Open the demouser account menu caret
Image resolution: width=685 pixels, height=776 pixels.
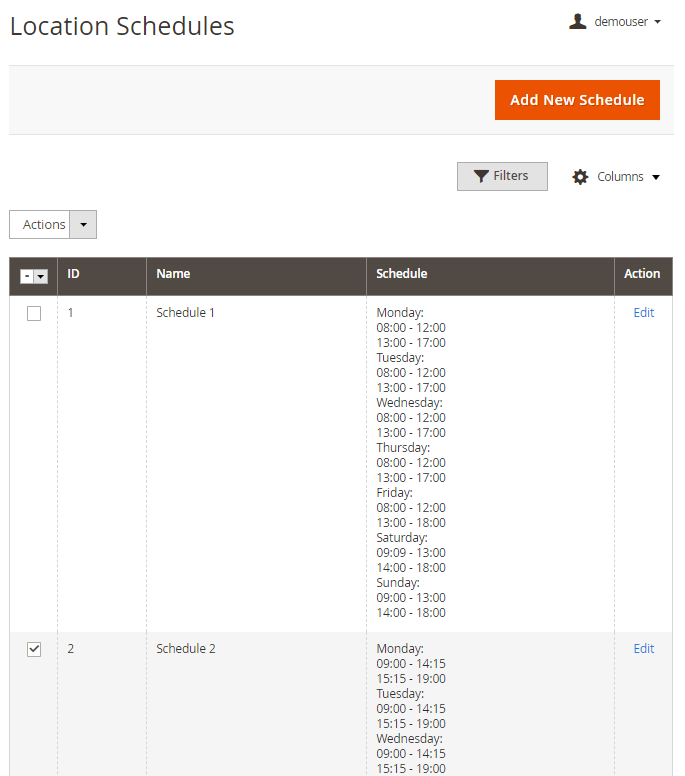pyautogui.click(x=657, y=22)
